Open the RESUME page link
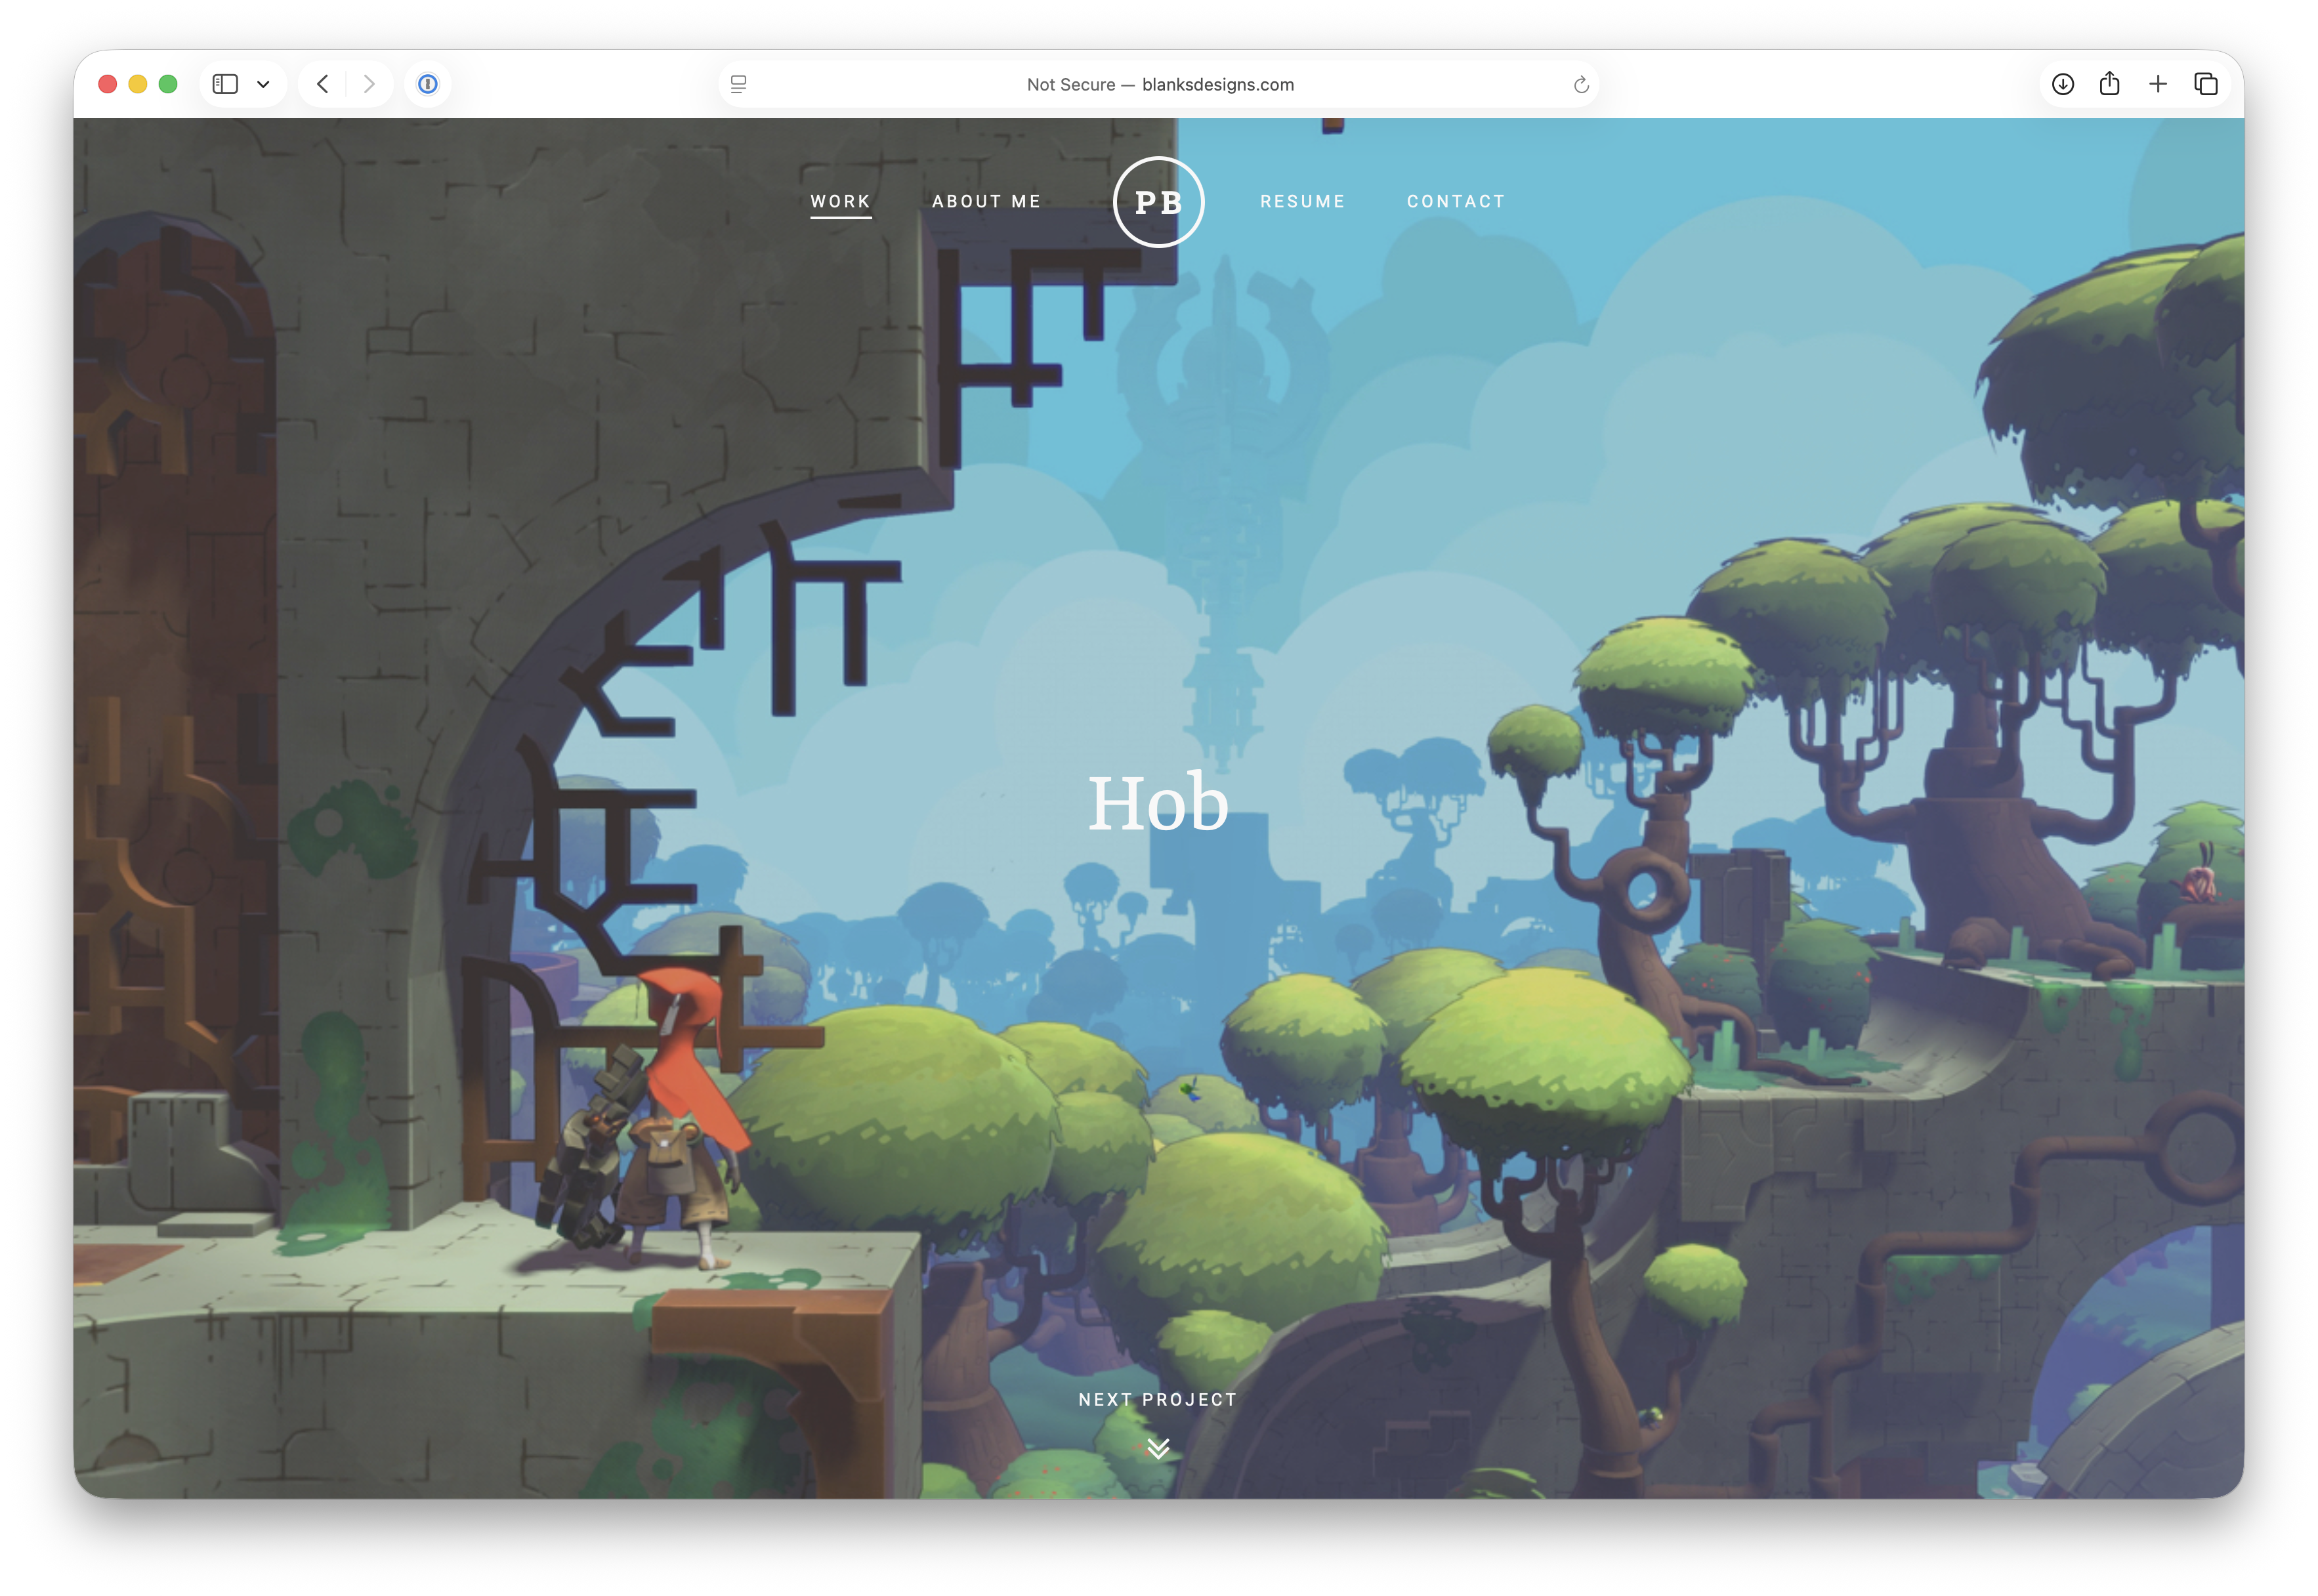Screen dimensions: 2318x1596 click(x=1302, y=201)
